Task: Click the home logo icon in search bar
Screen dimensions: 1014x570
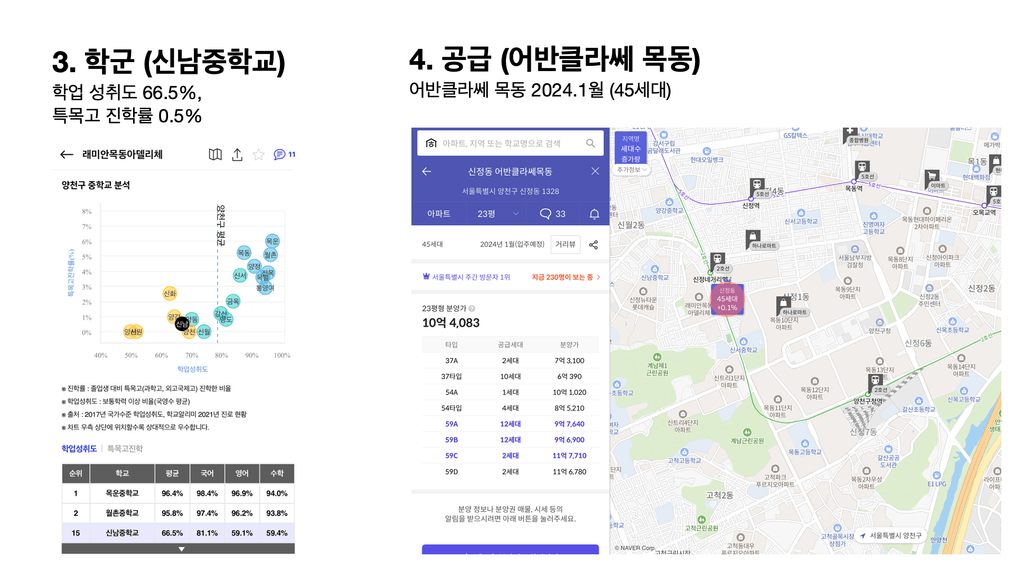Action: pos(431,143)
